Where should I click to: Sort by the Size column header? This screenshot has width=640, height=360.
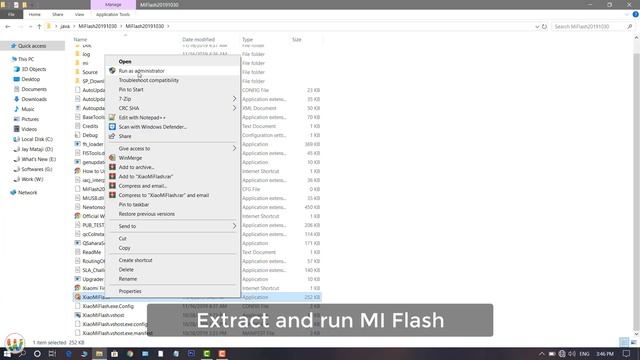click(x=297, y=40)
